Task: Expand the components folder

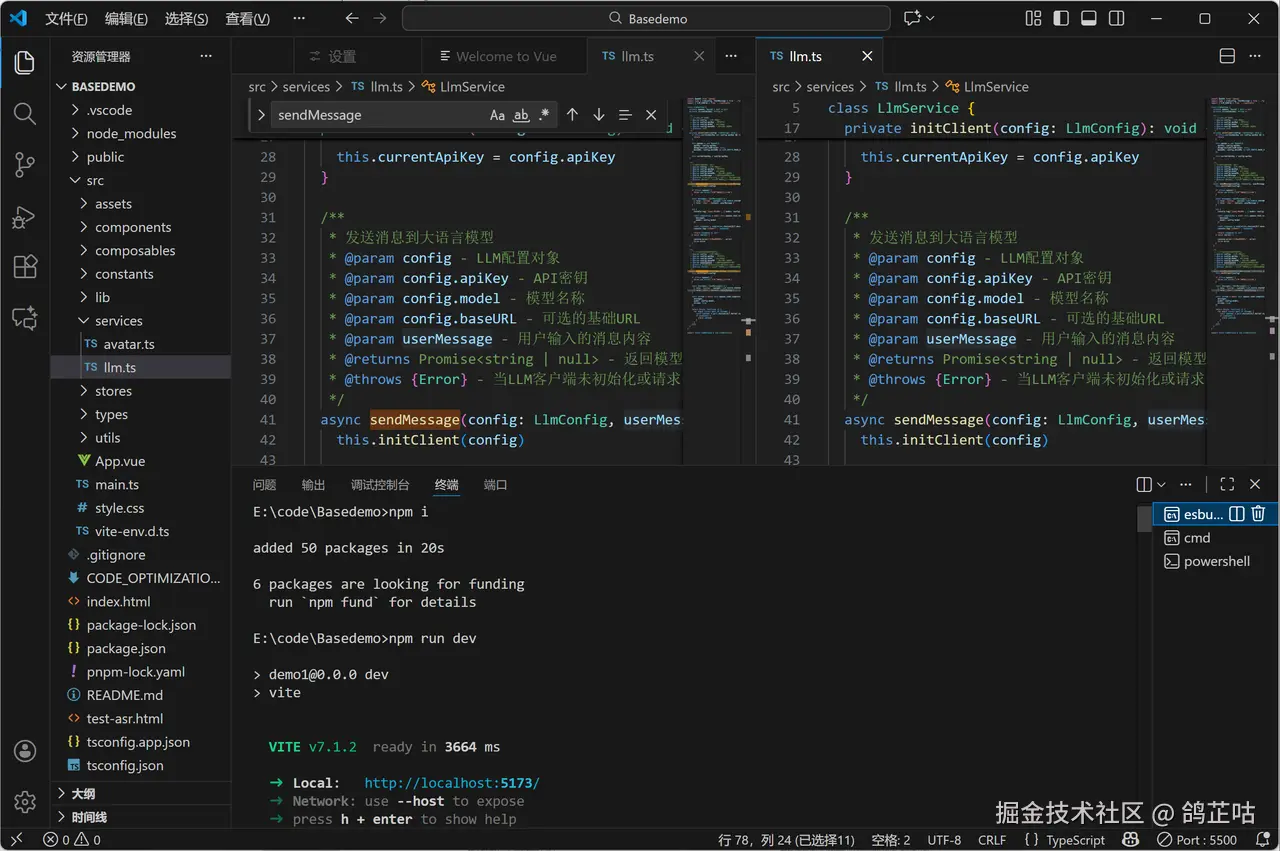Action: pos(132,228)
